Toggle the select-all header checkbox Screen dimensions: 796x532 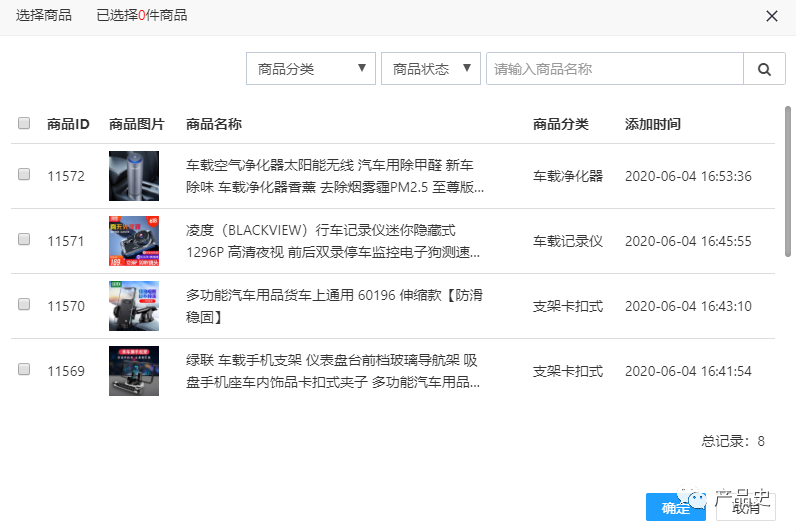click(24, 124)
